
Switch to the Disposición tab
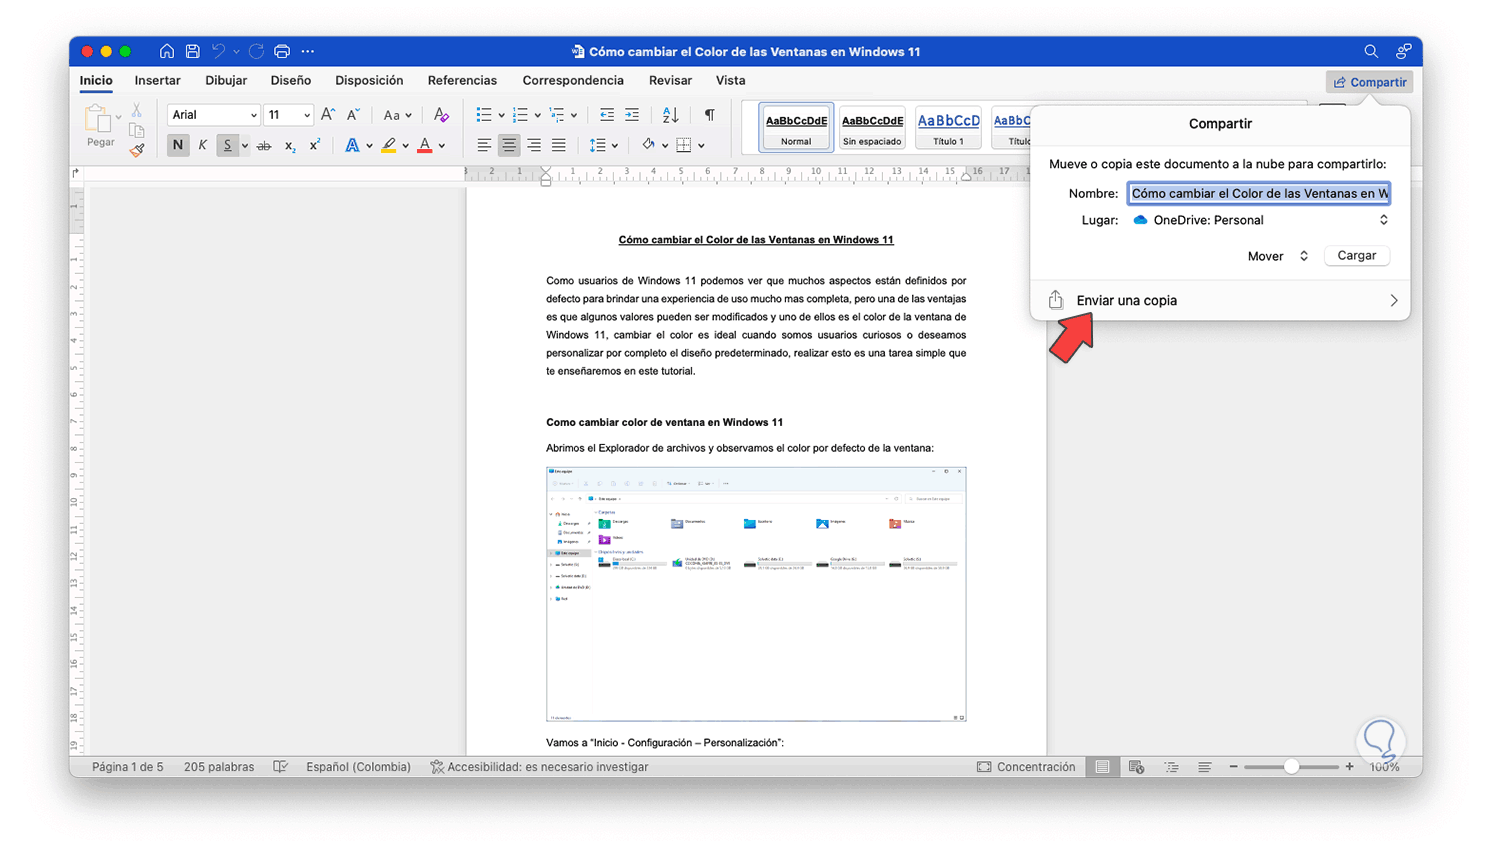pos(369,81)
